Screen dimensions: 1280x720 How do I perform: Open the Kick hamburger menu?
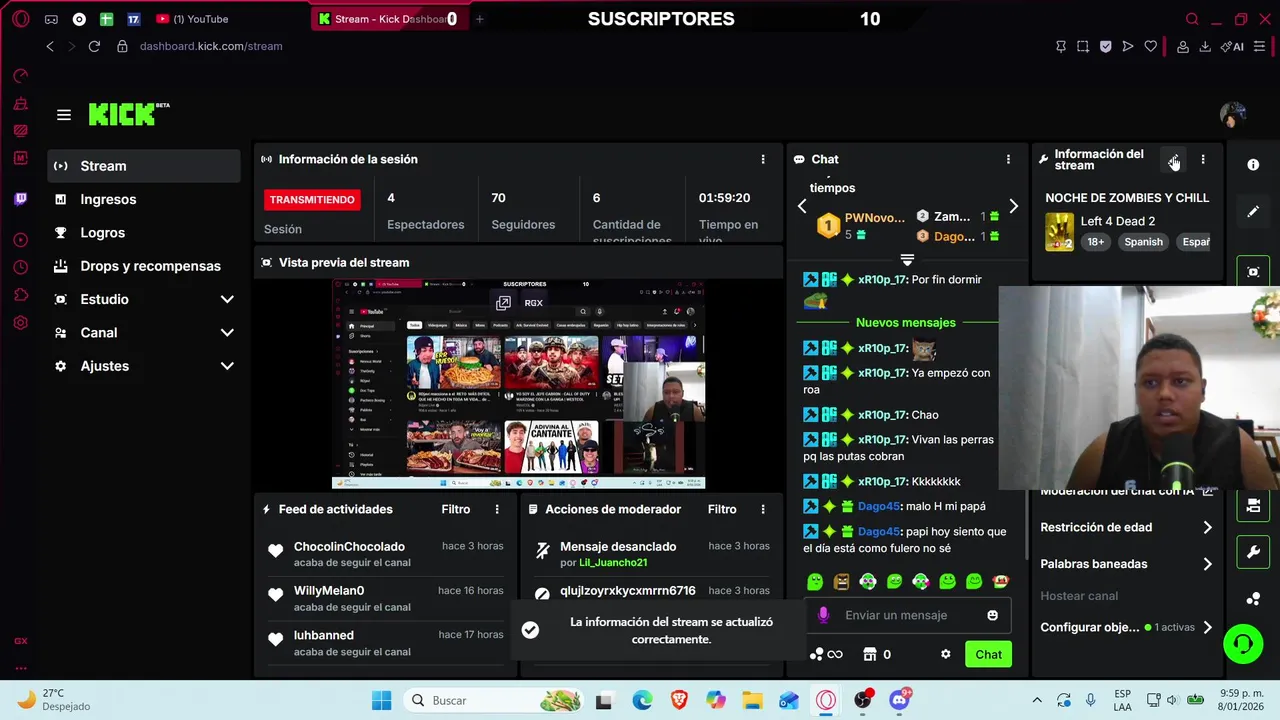click(x=64, y=115)
